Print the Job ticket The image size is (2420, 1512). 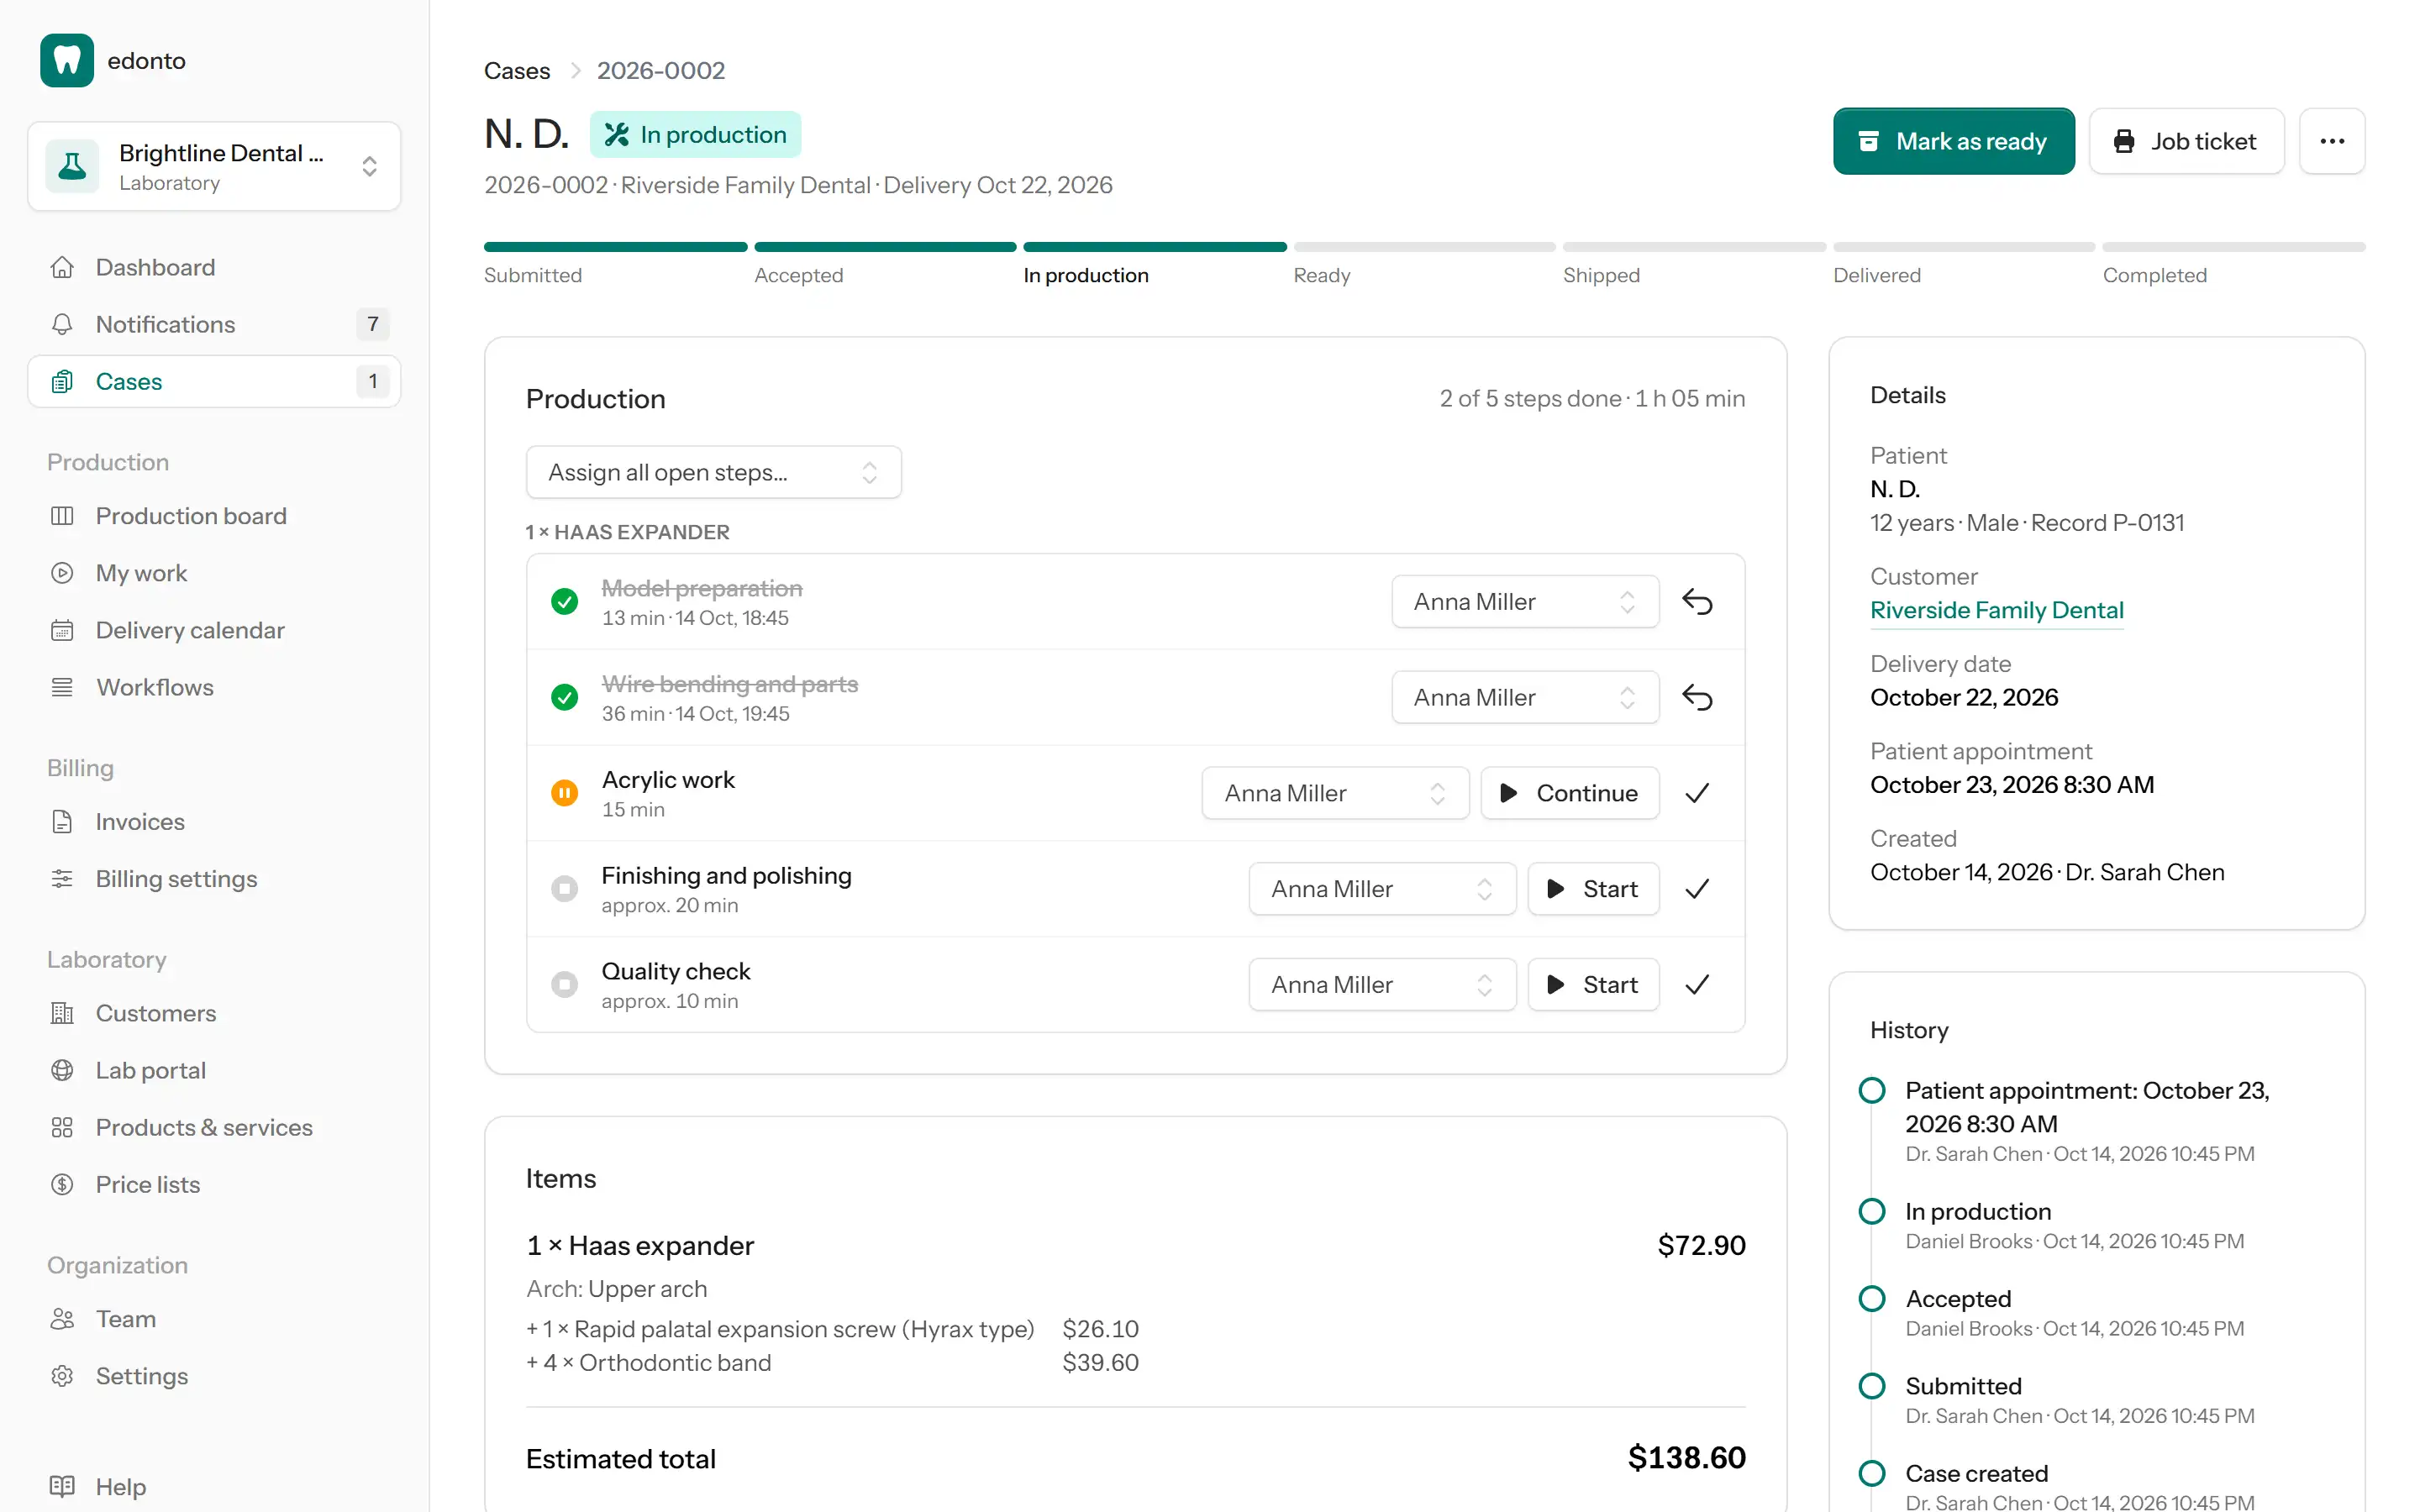2186,141
